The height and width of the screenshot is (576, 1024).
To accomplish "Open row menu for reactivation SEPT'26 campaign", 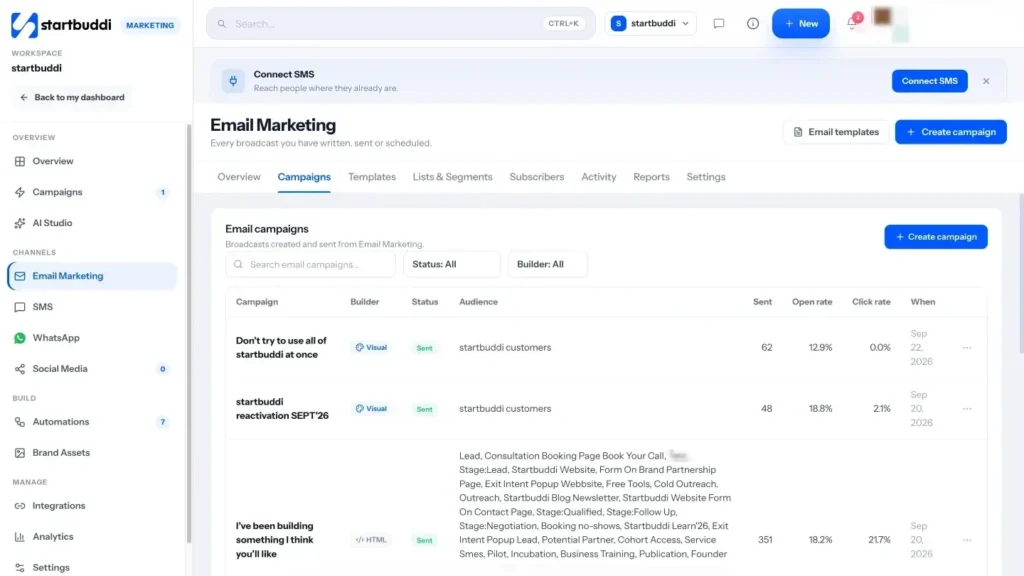I will (967, 409).
